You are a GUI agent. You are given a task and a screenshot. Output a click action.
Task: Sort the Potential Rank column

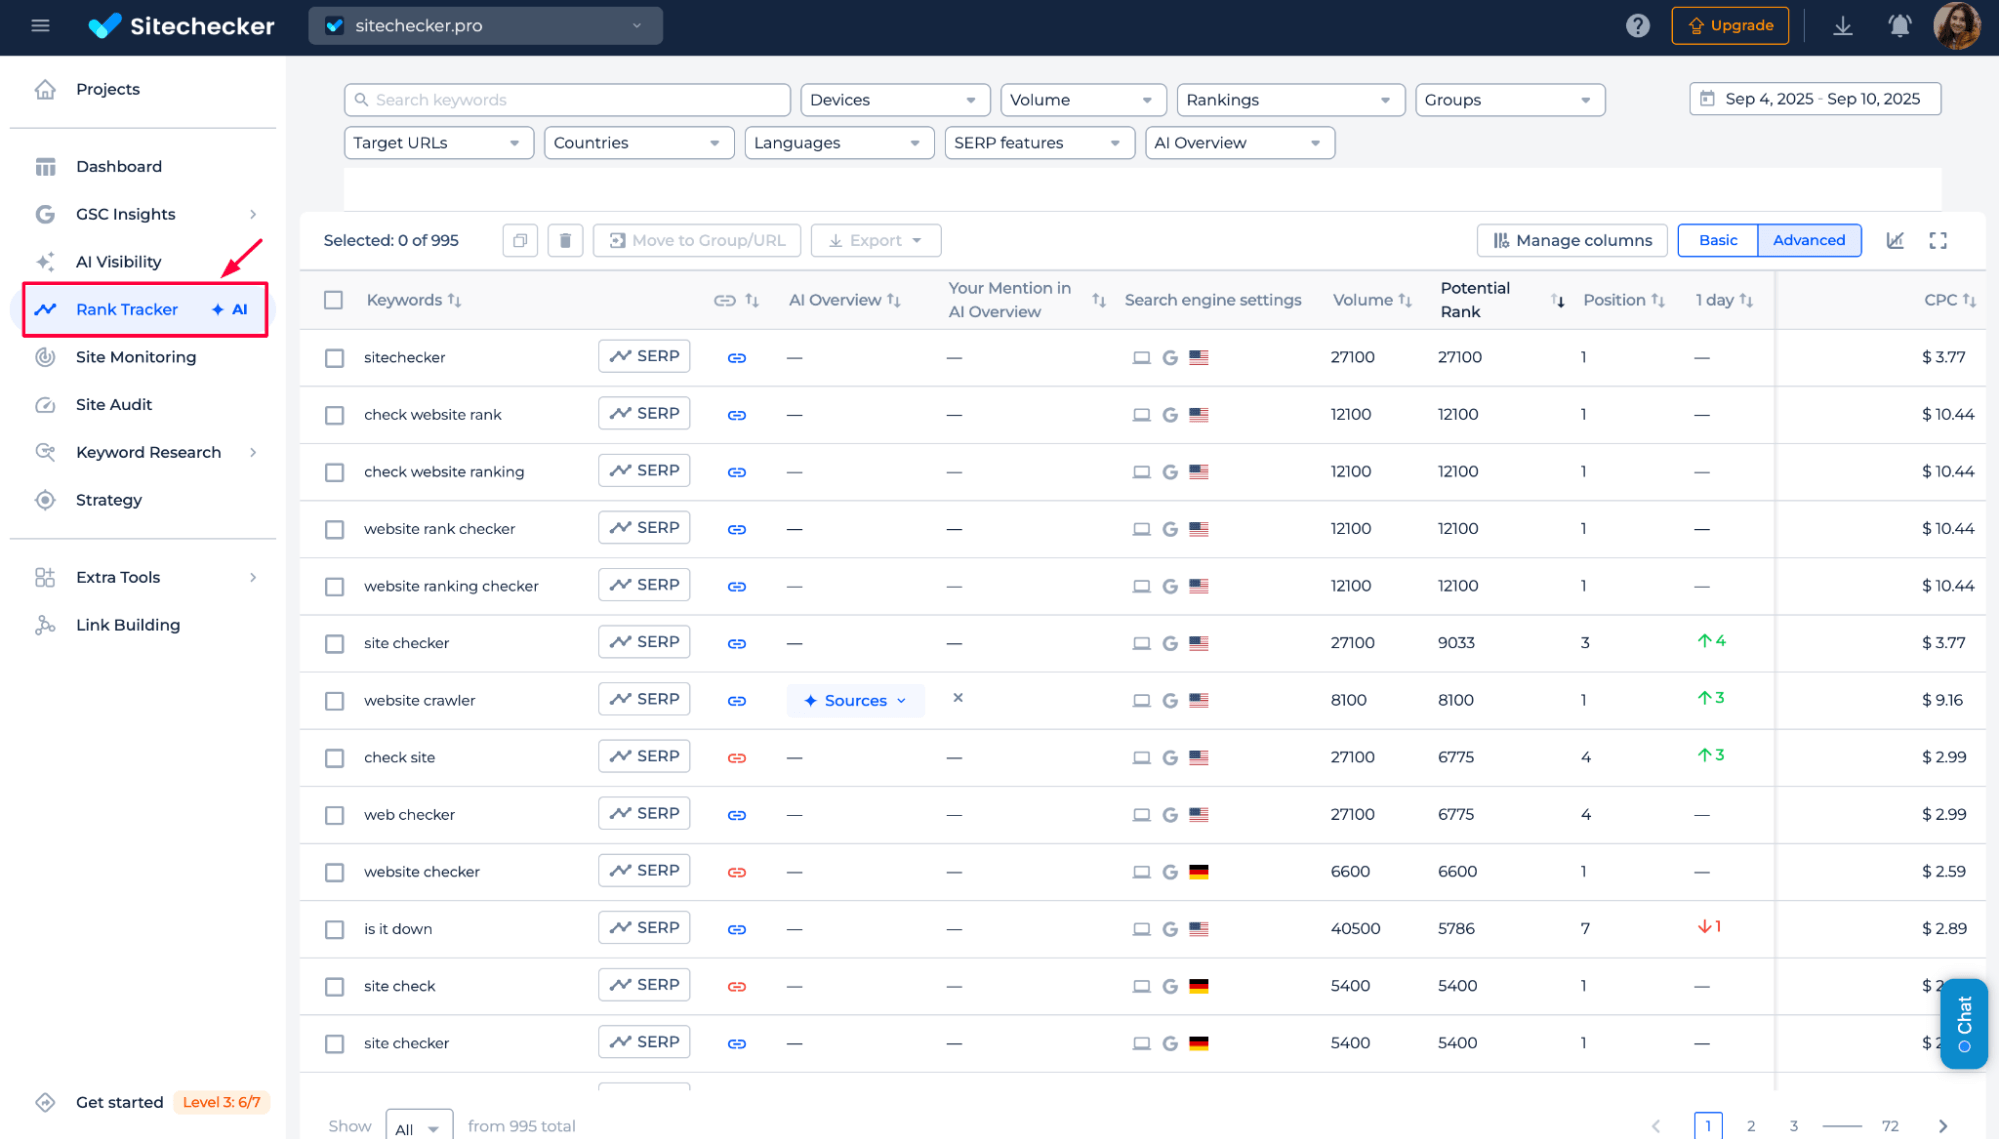pos(1558,300)
